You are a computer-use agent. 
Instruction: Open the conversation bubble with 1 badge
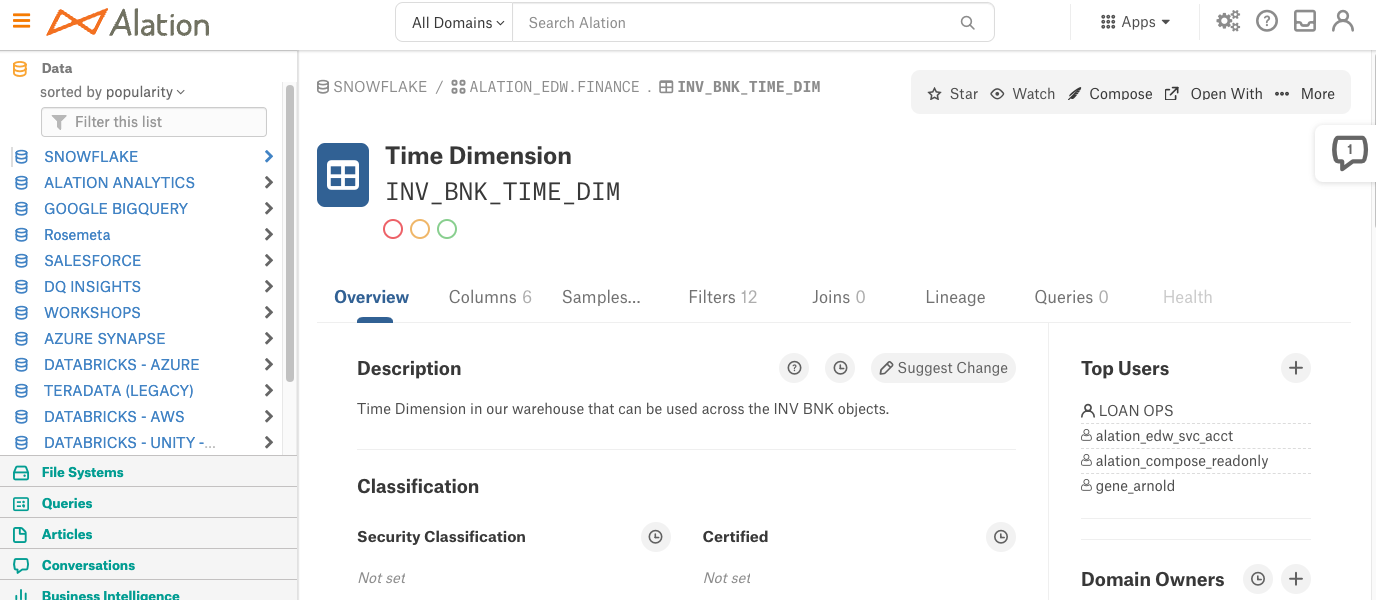(x=1349, y=153)
